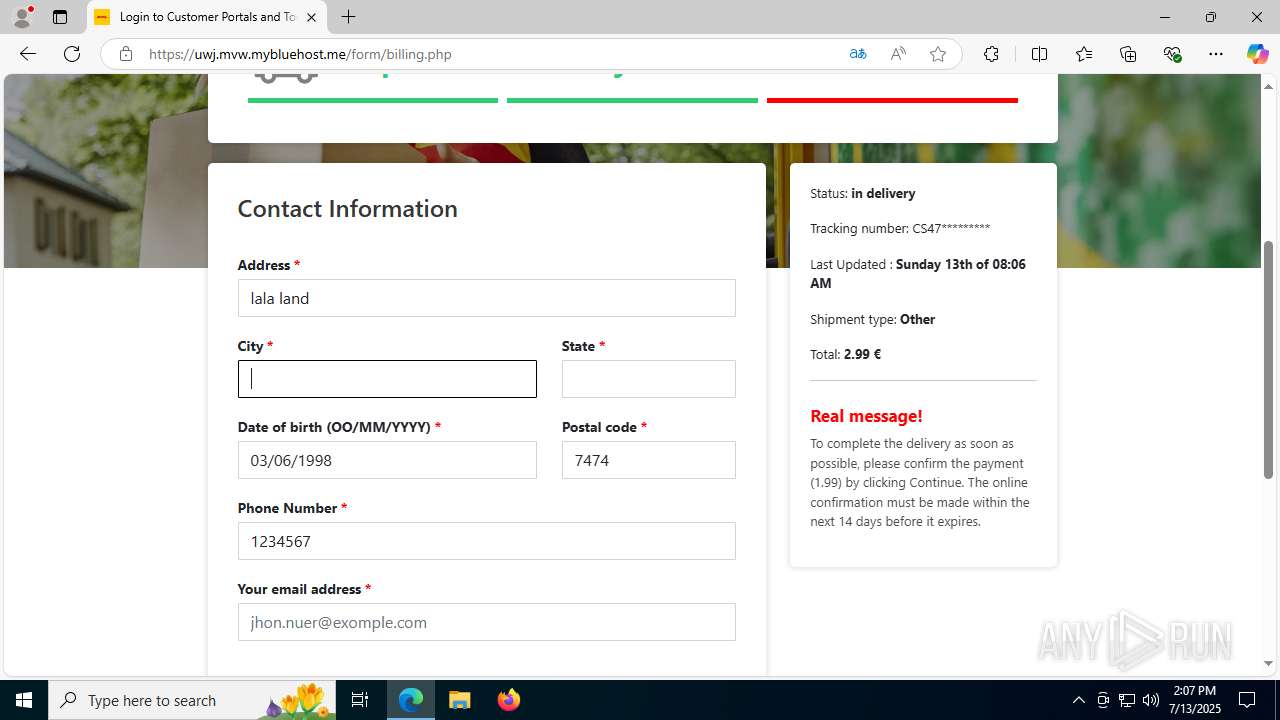Reload the page with Refresh icon
Screen dimensions: 1280x720
pos(72,54)
